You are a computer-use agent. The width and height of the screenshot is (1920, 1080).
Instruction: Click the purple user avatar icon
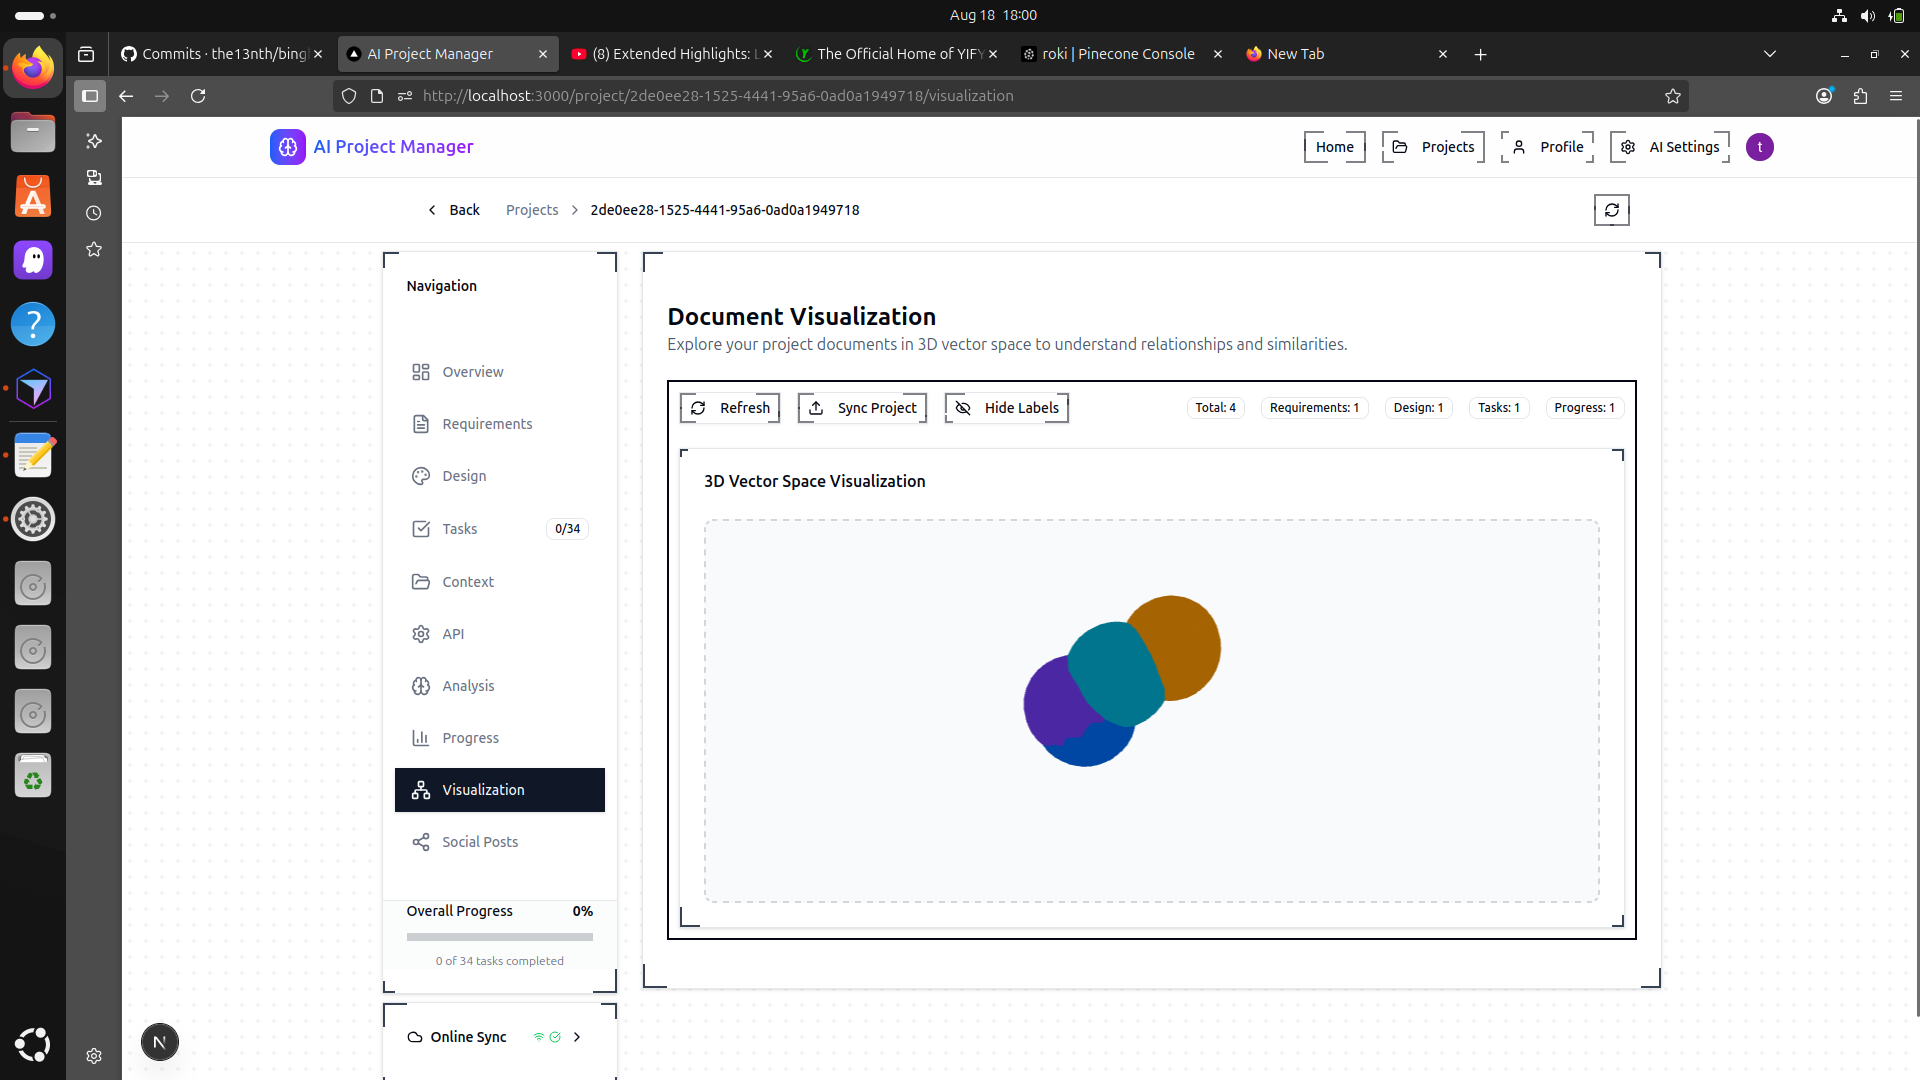point(1759,147)
